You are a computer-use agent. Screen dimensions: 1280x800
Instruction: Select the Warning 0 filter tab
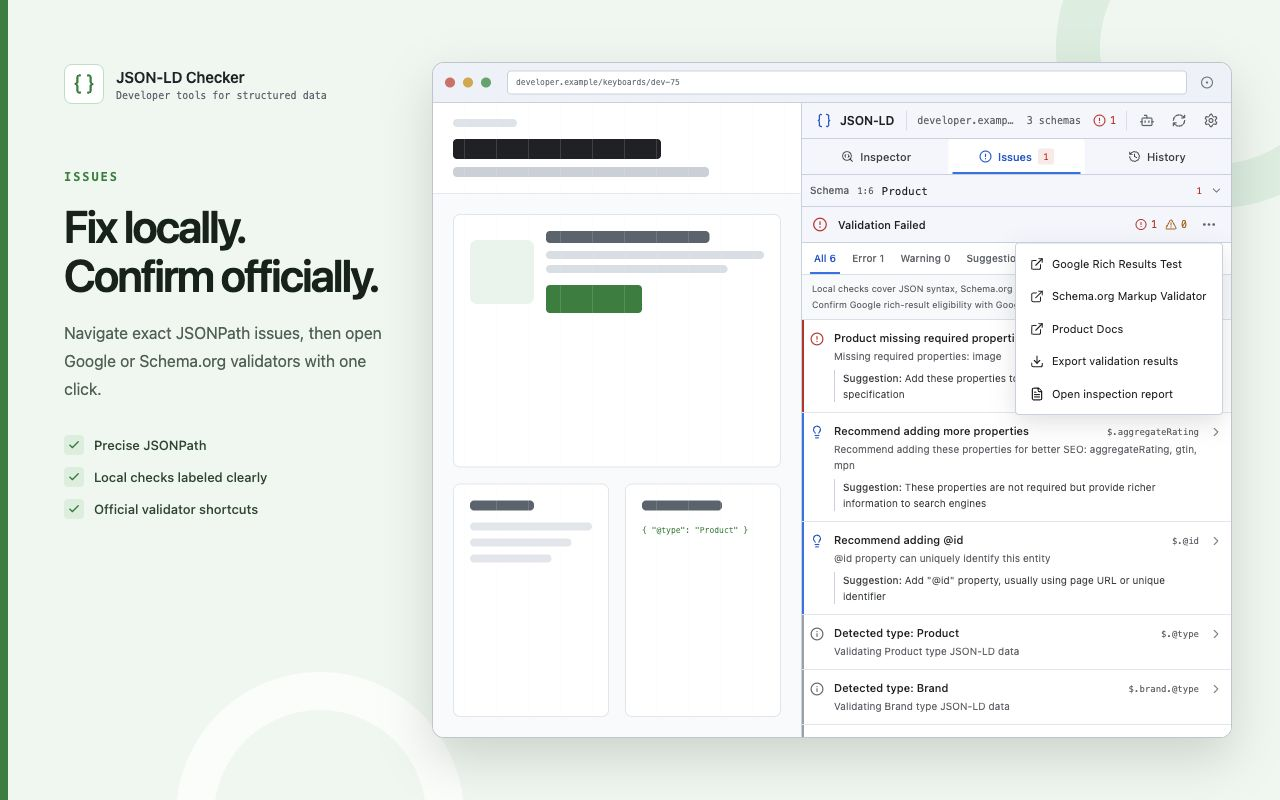point(925,259)
